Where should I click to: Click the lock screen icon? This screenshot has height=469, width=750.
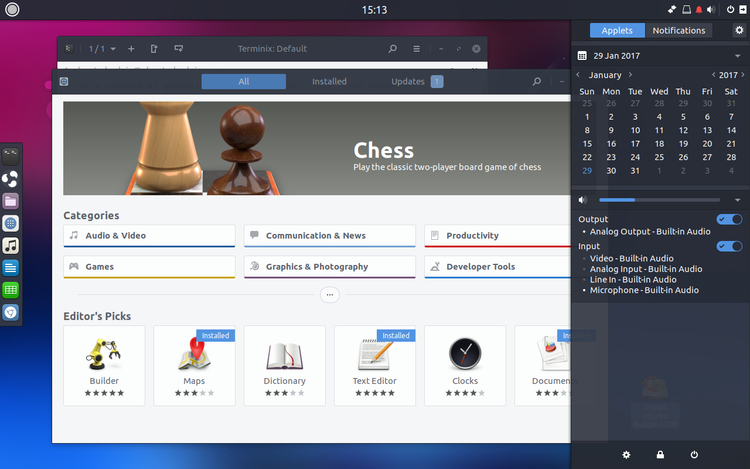(x=660, y=455)
